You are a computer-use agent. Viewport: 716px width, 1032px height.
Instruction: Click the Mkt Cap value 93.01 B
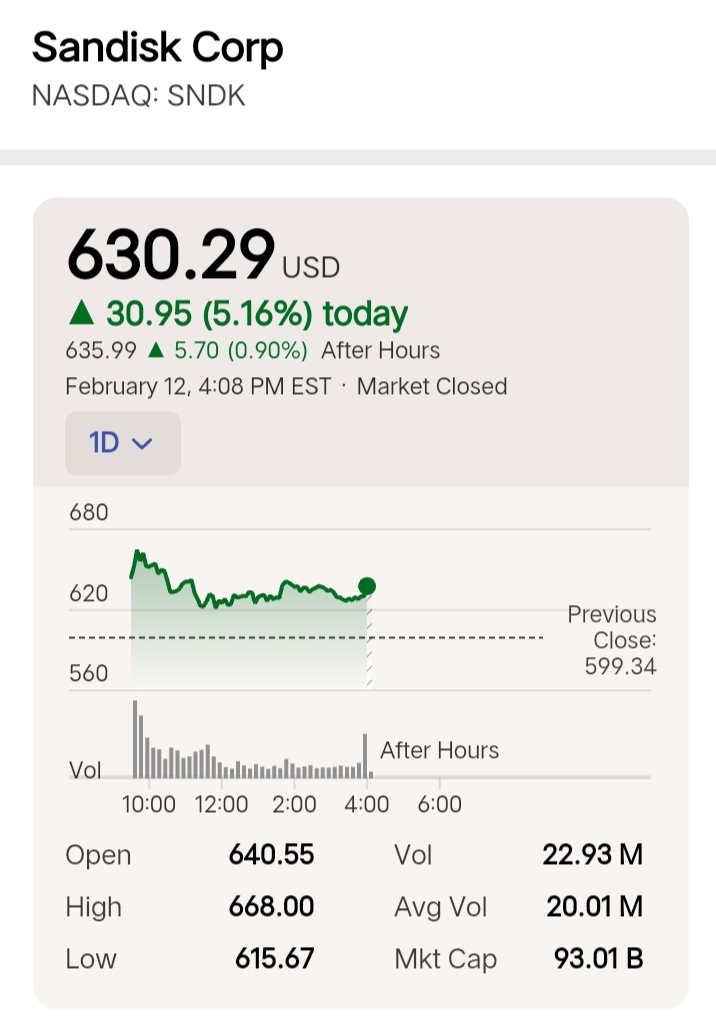598,959
